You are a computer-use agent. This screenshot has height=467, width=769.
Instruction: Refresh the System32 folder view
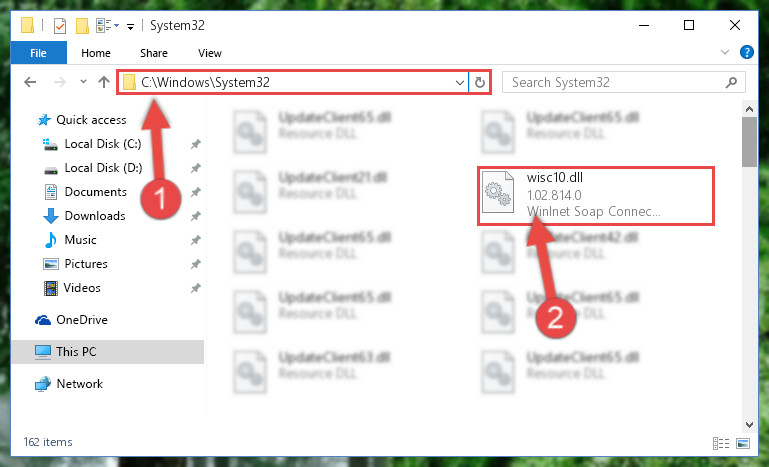[x=480, y=82]
